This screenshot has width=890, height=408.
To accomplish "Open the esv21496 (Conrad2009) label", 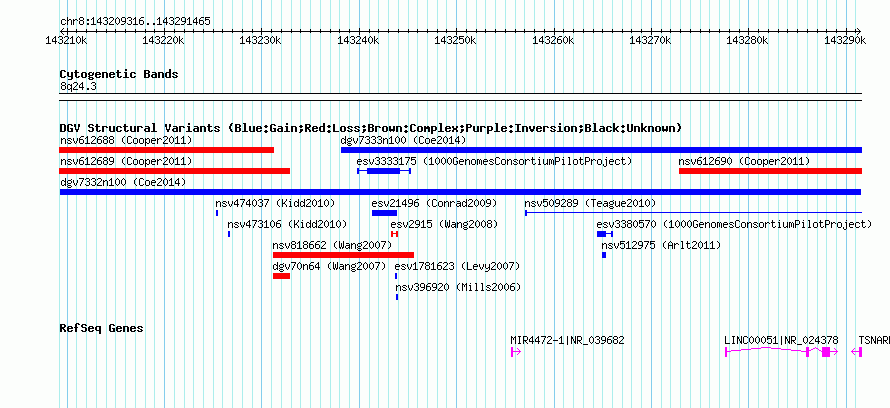I will (x=434, y=203).
